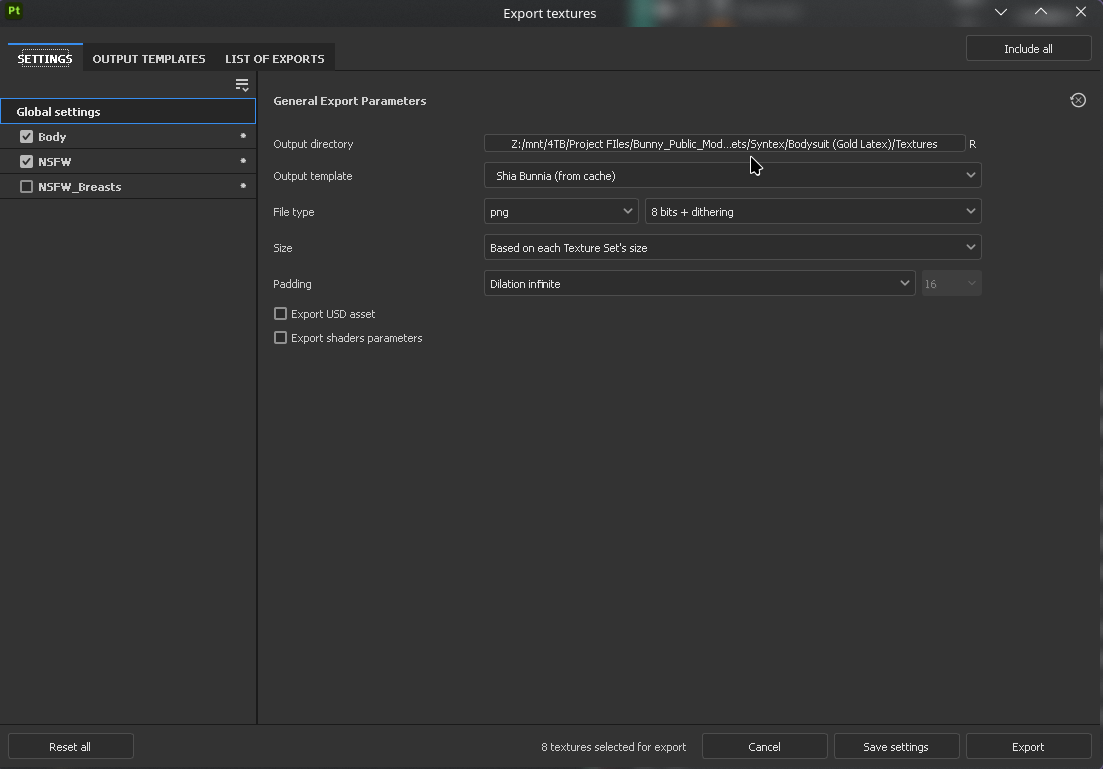Click the Include all button
The height and width of the screenshot is (769, 1103).
[1028, 49]
